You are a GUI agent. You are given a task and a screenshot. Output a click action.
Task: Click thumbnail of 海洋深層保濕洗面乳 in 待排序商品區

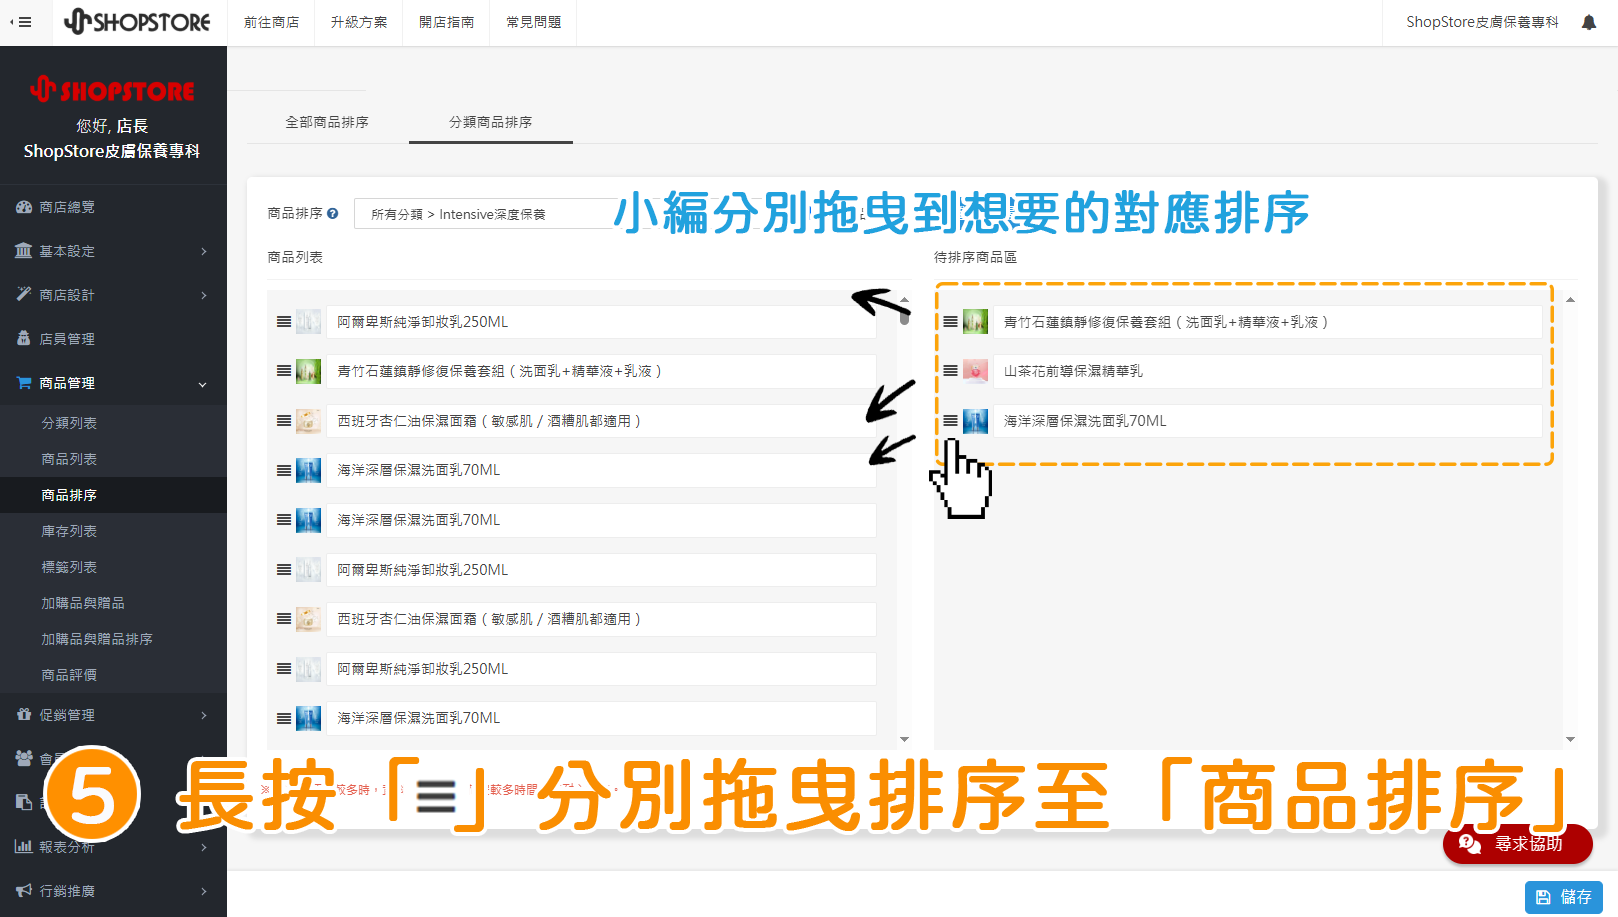click(975, 421)
